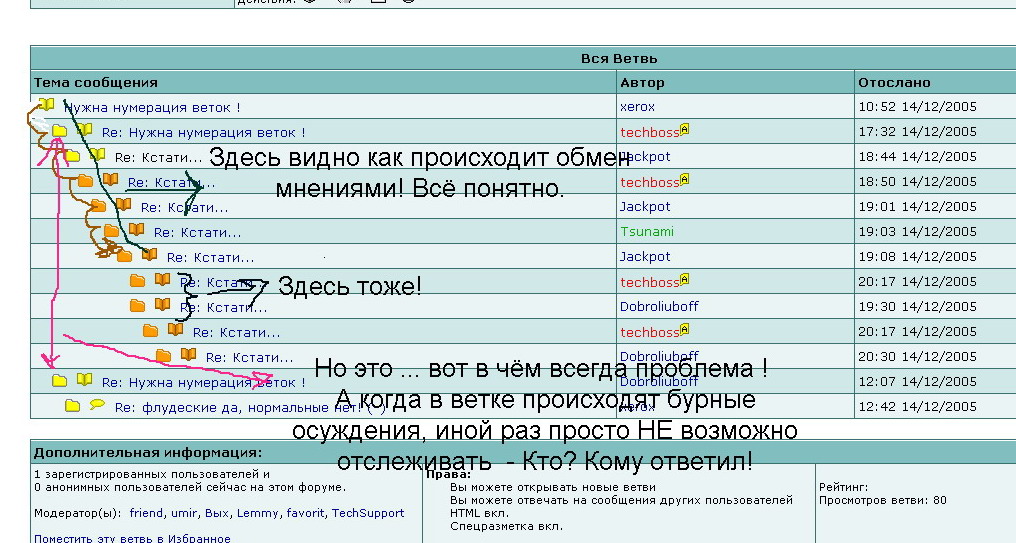Click the book icon in the 12:07 reply row
Image resolution: width=1016 pixels, height=543 pixels.
coord(84,380)
